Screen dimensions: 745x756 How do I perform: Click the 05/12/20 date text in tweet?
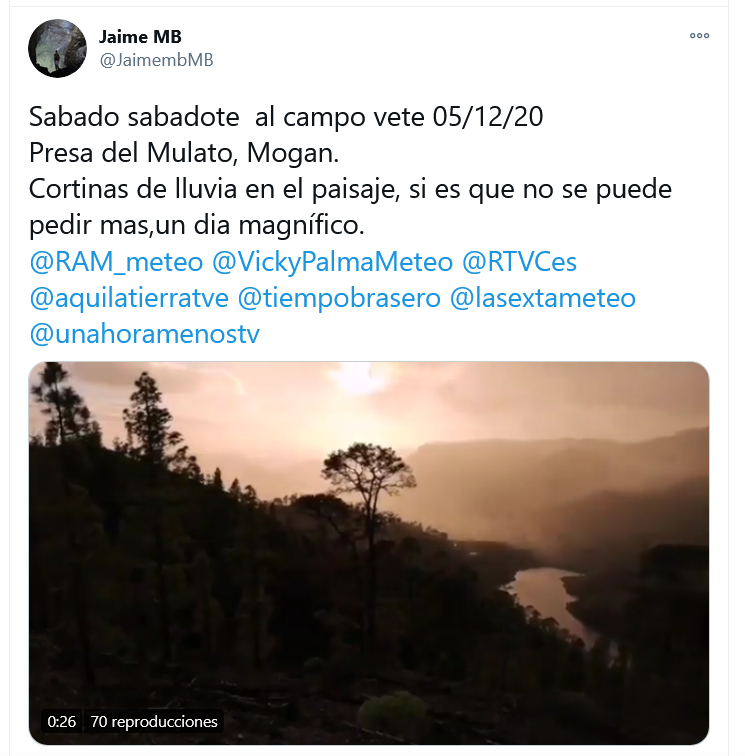pos(488,117)
